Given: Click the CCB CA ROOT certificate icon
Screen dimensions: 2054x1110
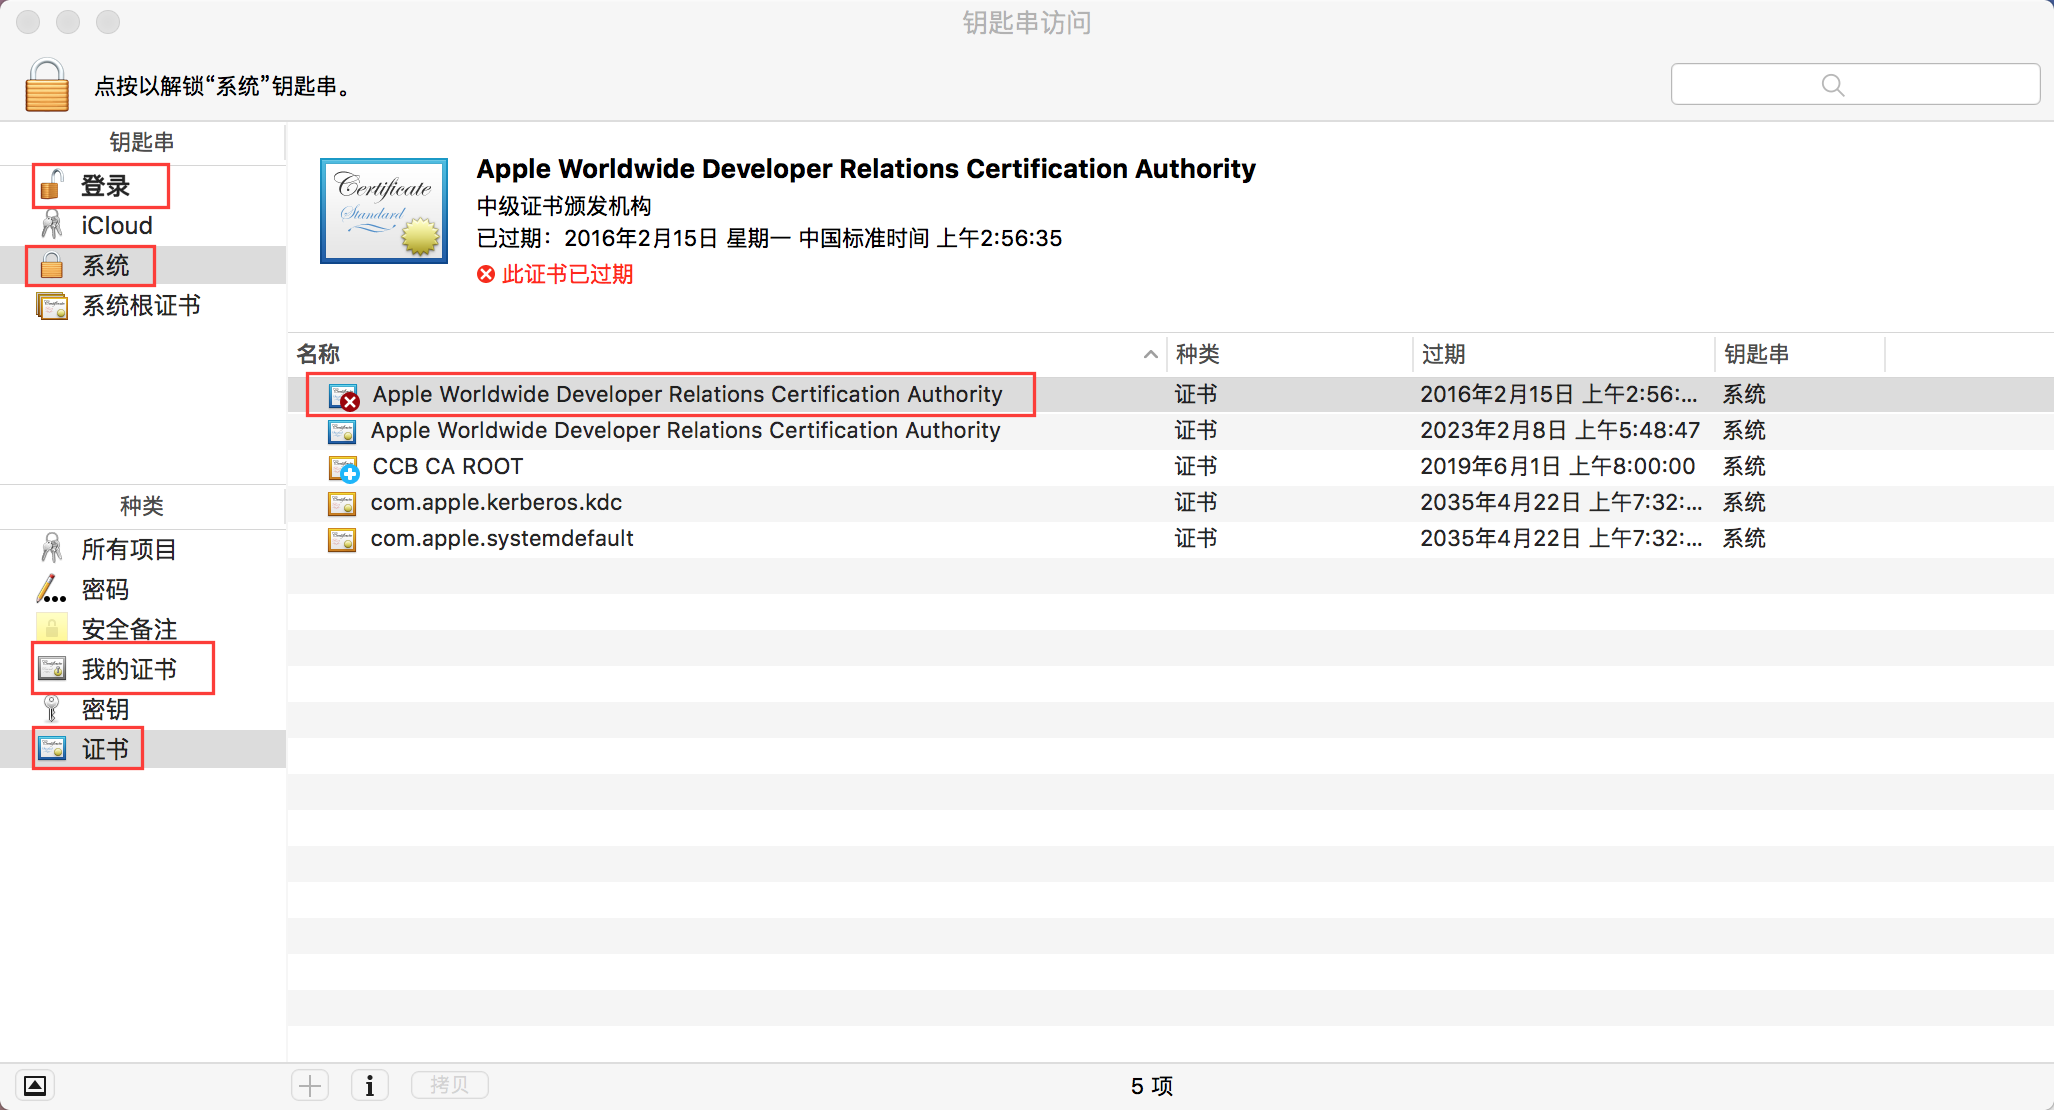Looking at the screenshot, I should point(343,467).
